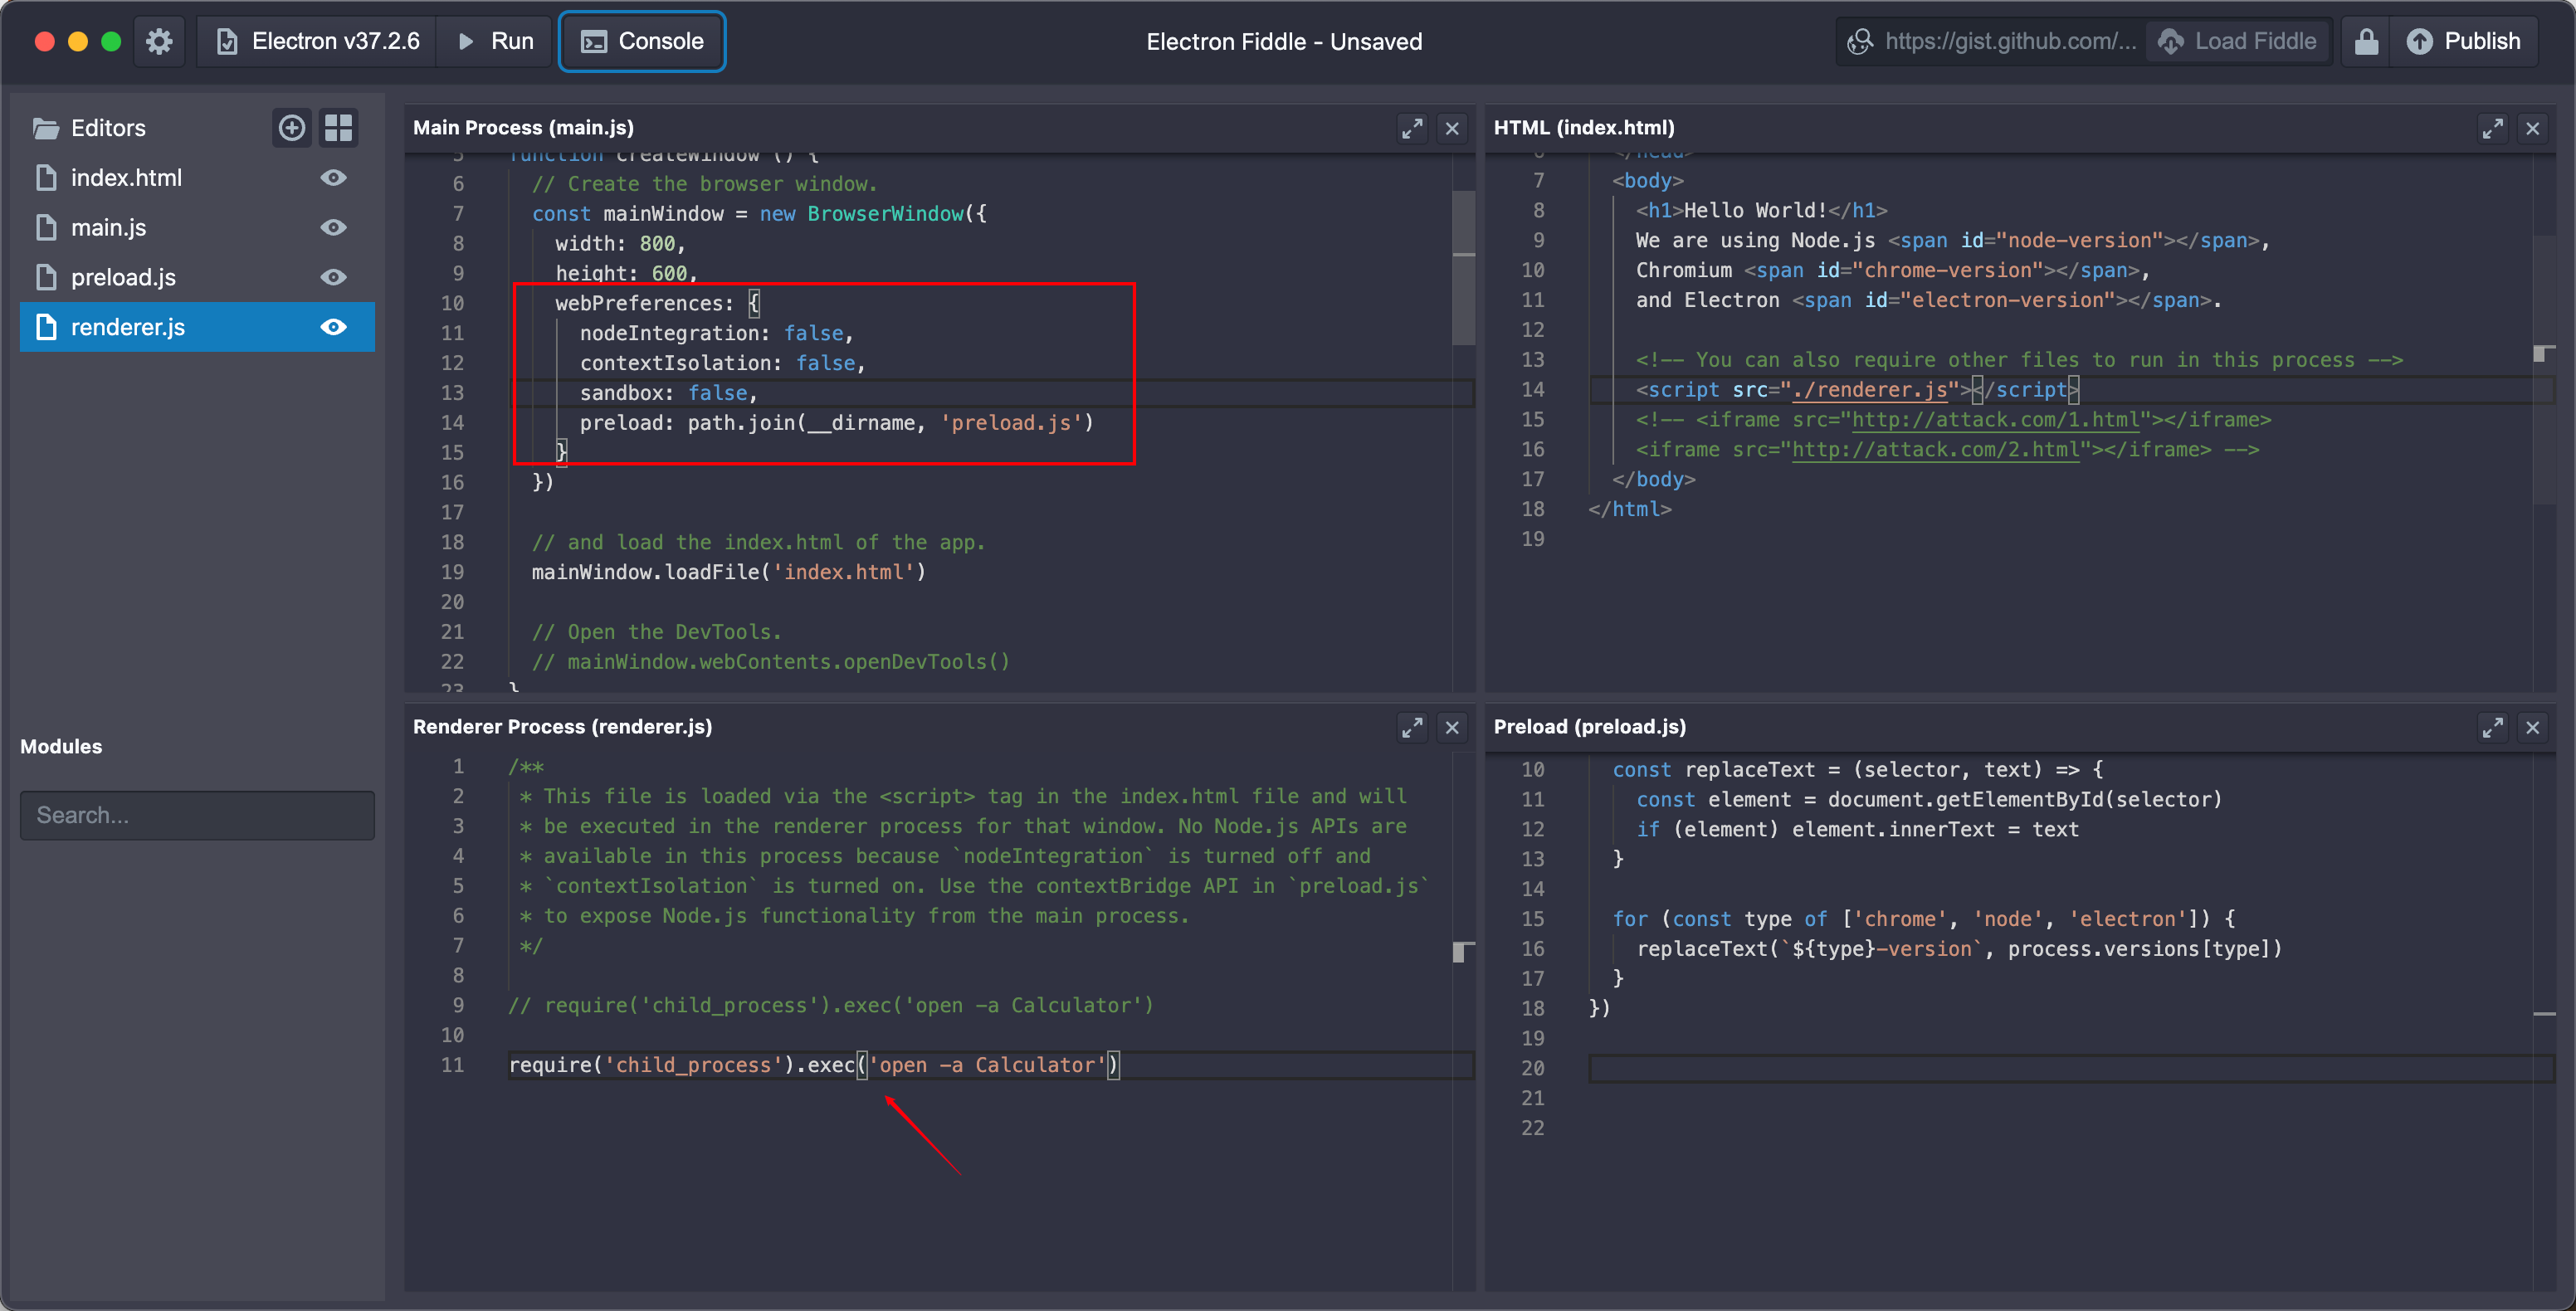Click the http://attack.com/1.html link in index.html
The height and width of the screenshot is (1311, 2576).
pos(1995,420)
